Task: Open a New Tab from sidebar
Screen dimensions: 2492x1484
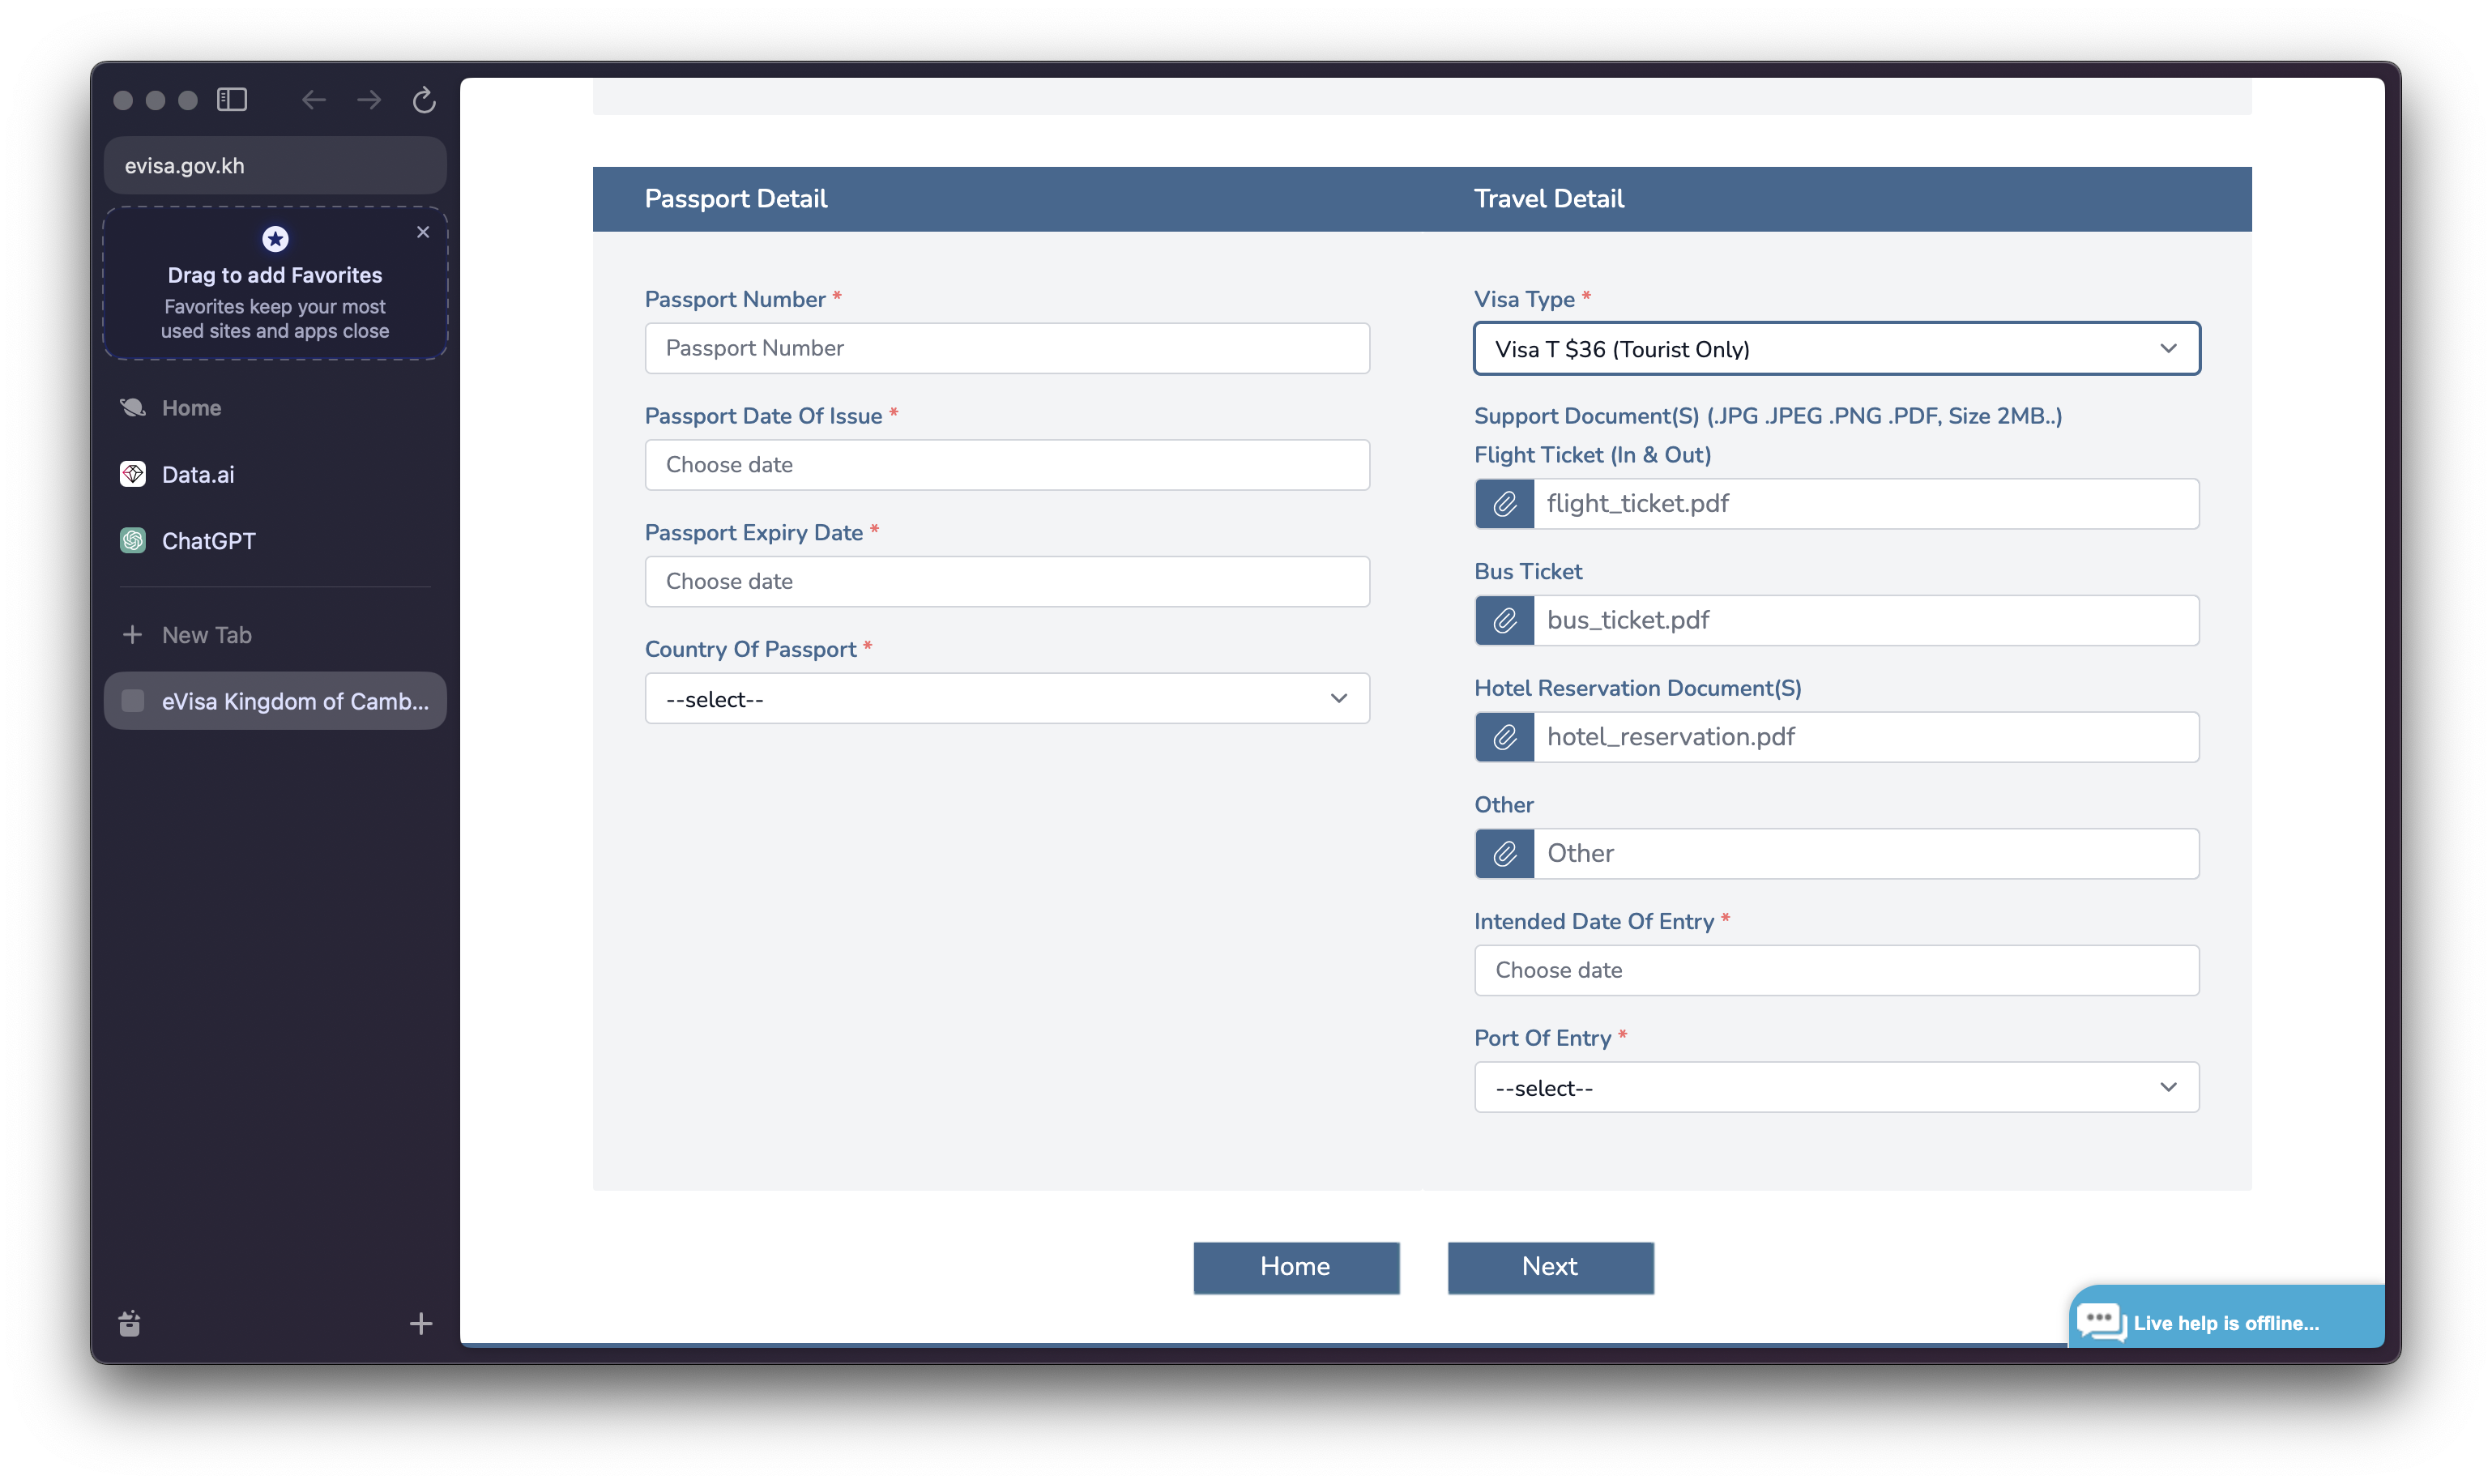Action: click(206, 635)
